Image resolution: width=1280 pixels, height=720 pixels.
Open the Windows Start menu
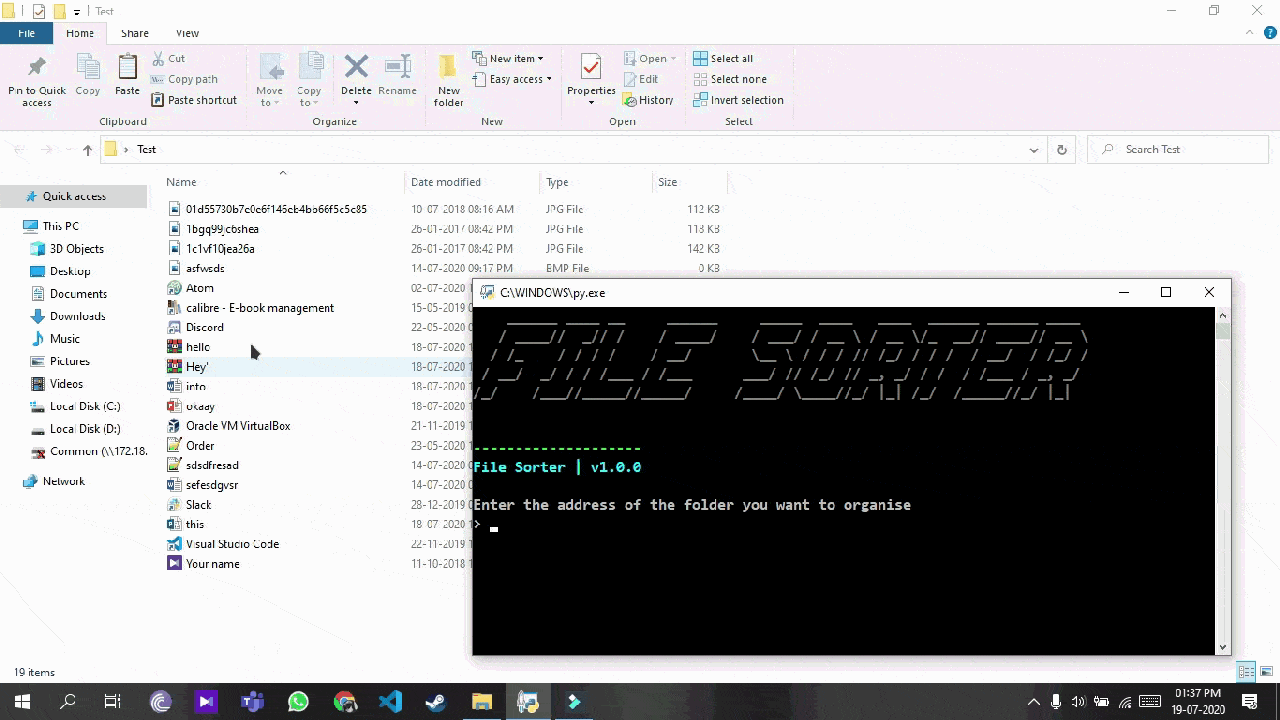22,702
